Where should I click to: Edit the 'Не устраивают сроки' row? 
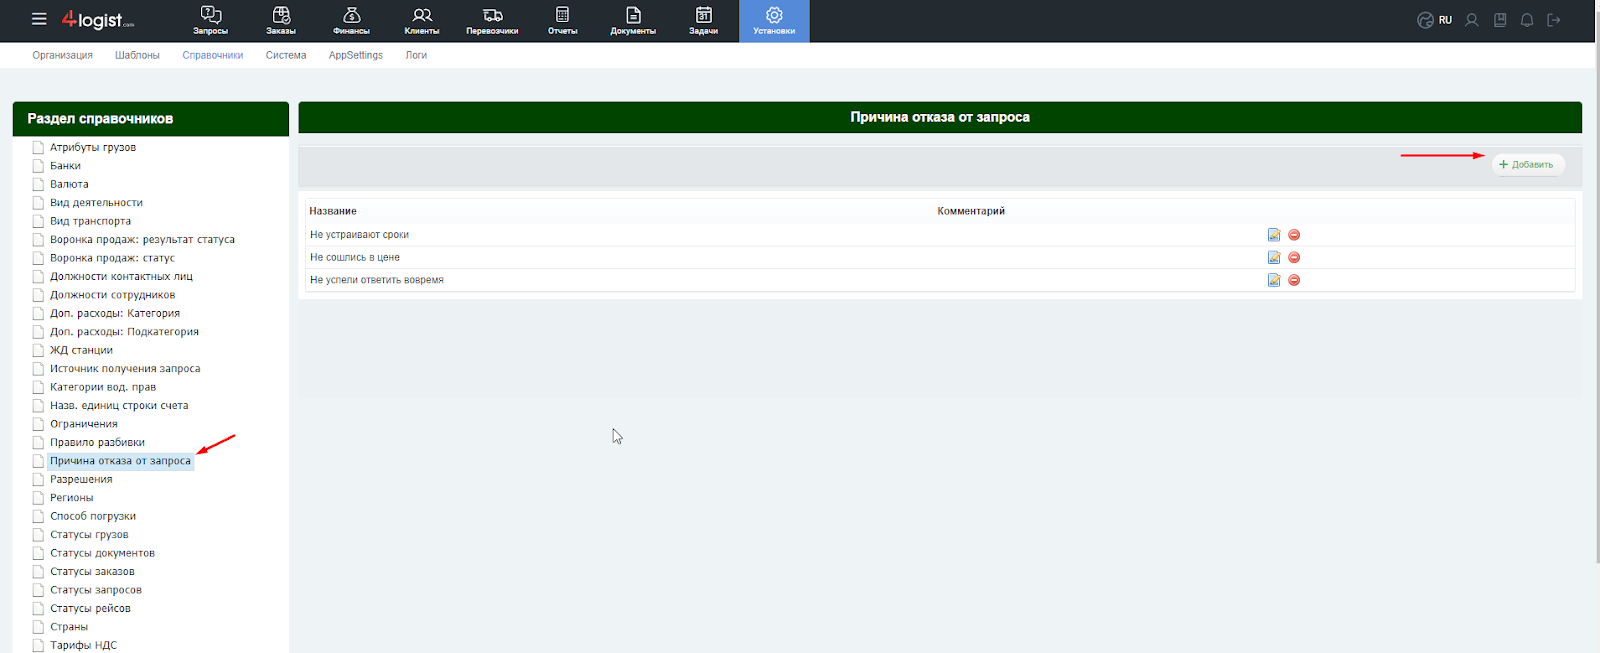coord(1274,235)
